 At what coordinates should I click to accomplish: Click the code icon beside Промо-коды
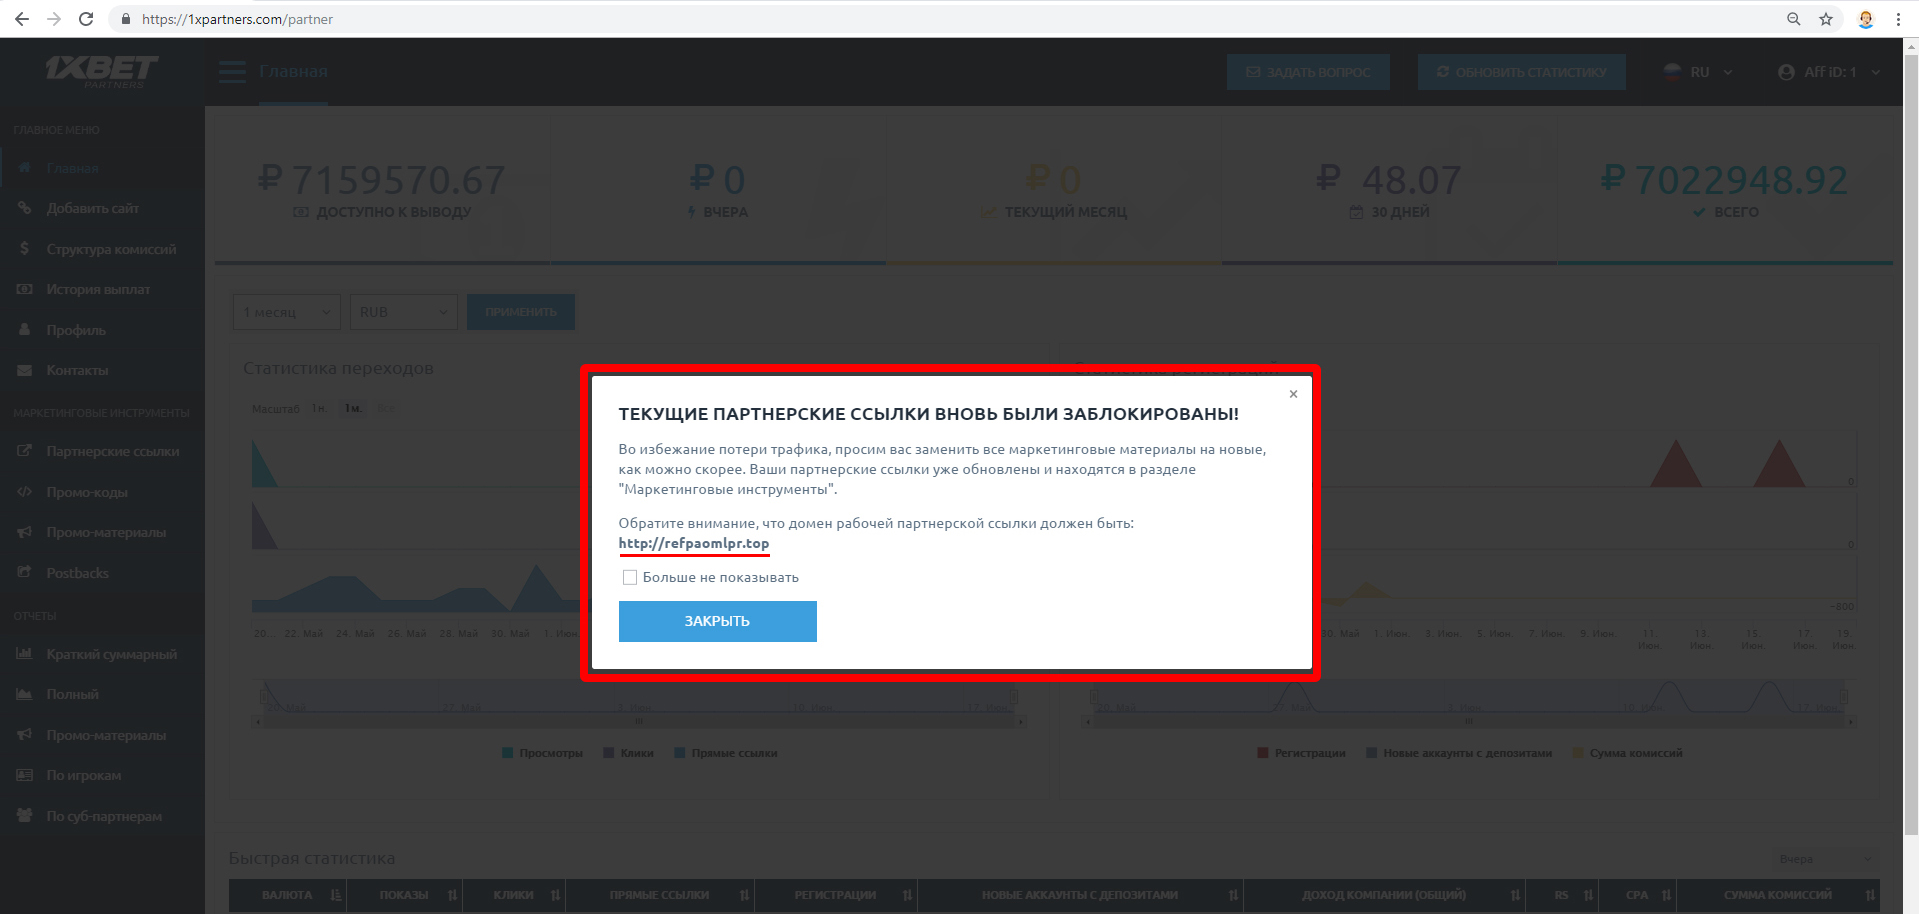pos(25,492)
